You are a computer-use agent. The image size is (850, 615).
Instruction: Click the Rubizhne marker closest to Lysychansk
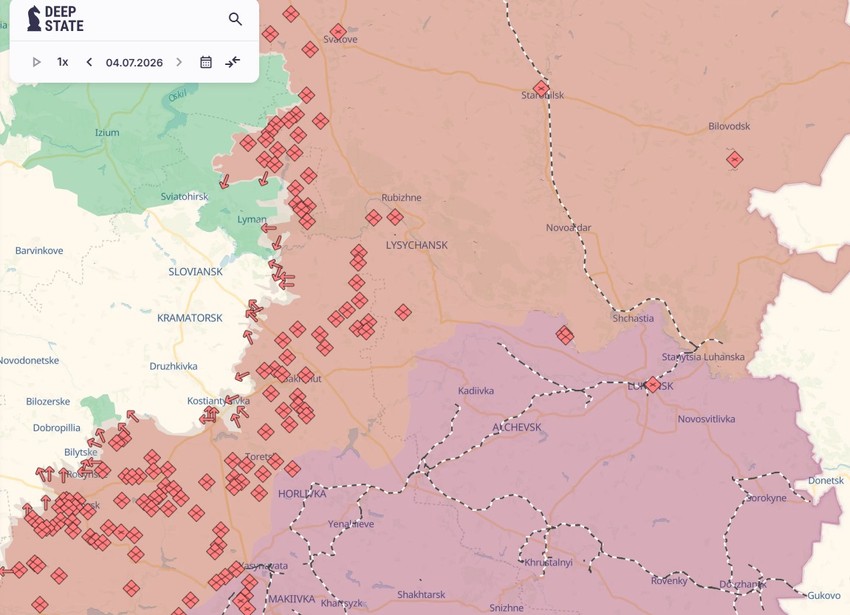pos(395,217)
